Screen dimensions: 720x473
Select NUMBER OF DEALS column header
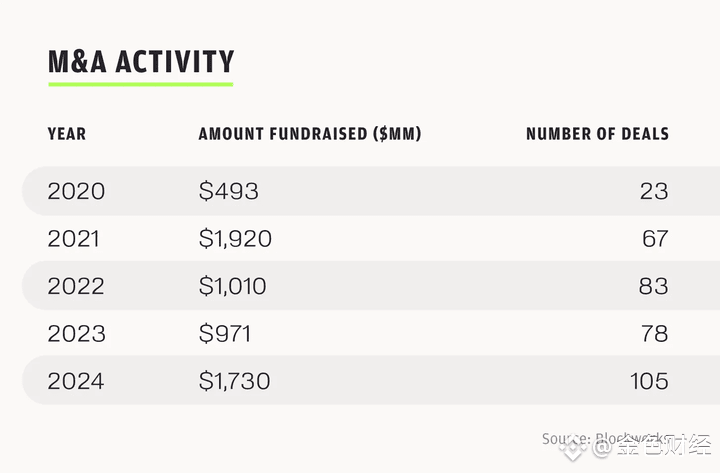point(597,134)
